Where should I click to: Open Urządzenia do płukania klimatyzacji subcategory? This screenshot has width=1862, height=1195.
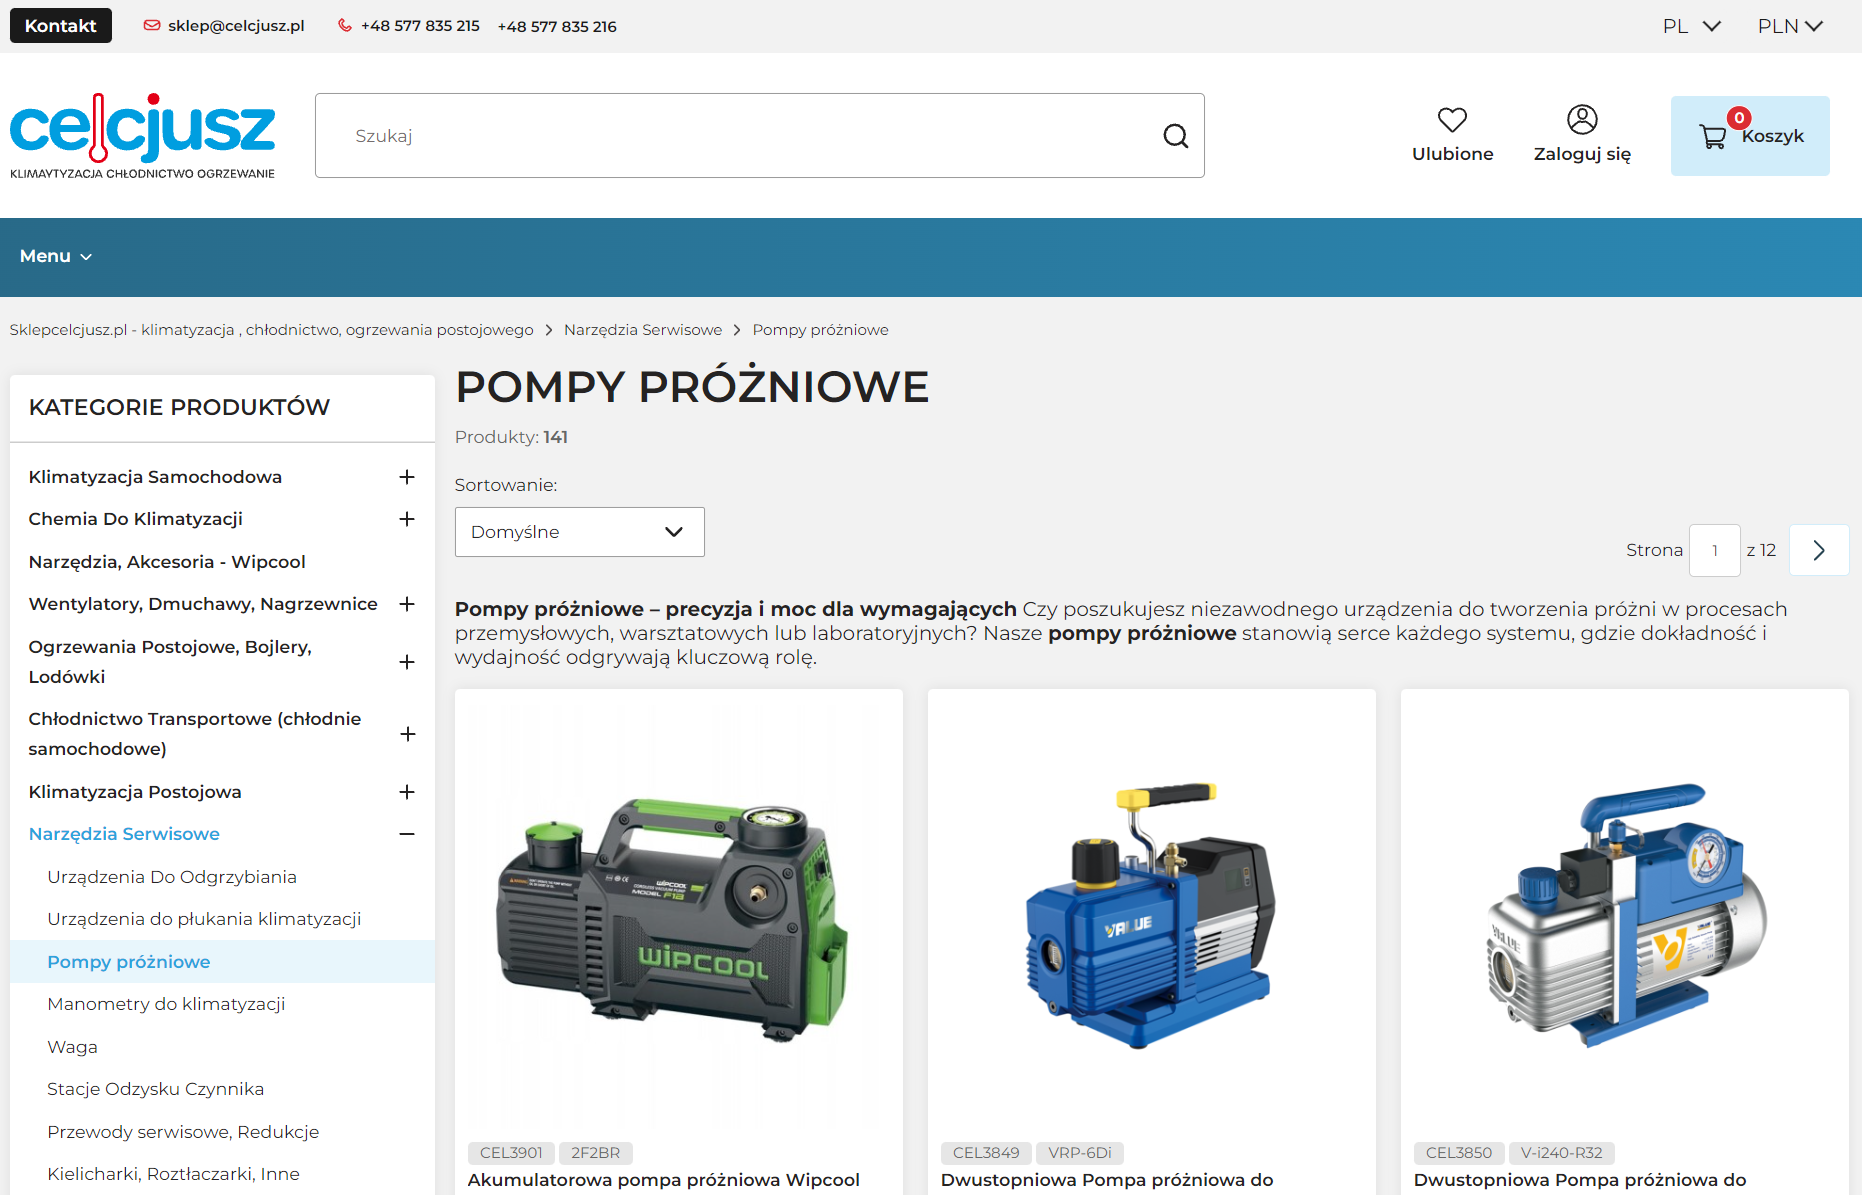point(204,919)
